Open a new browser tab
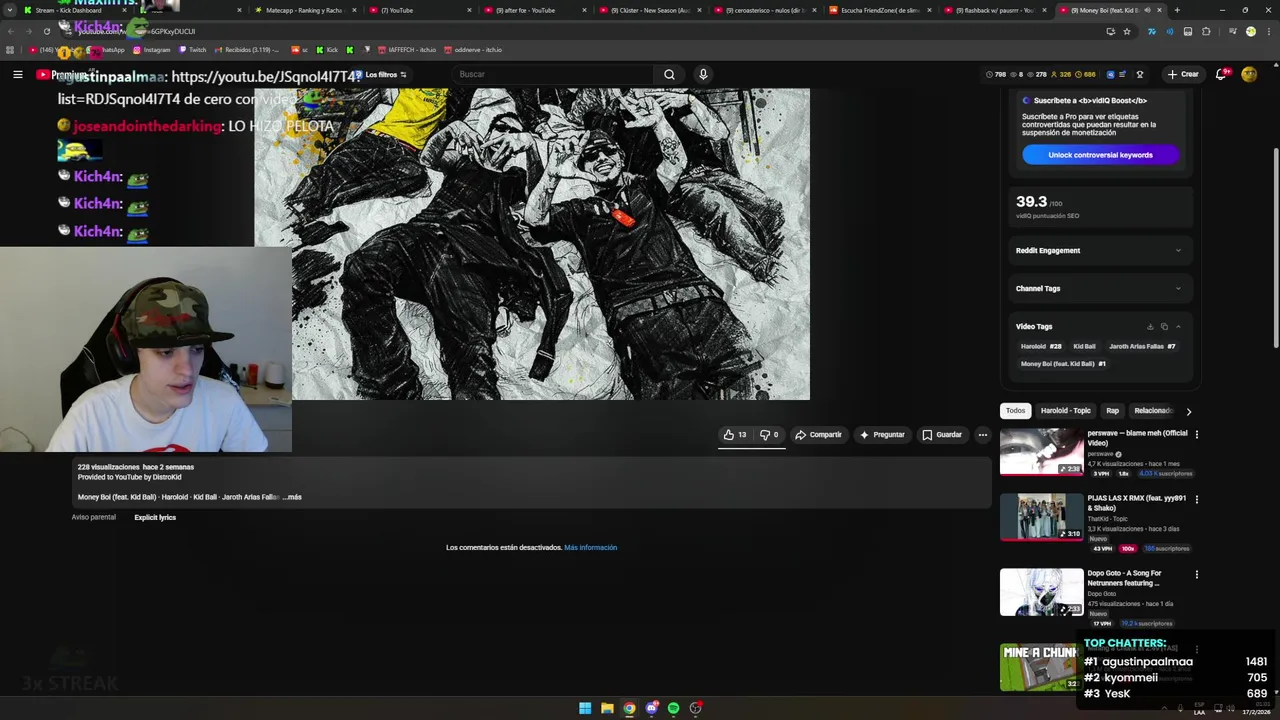Screen dimensions: 1280x720 point(1177,10)
